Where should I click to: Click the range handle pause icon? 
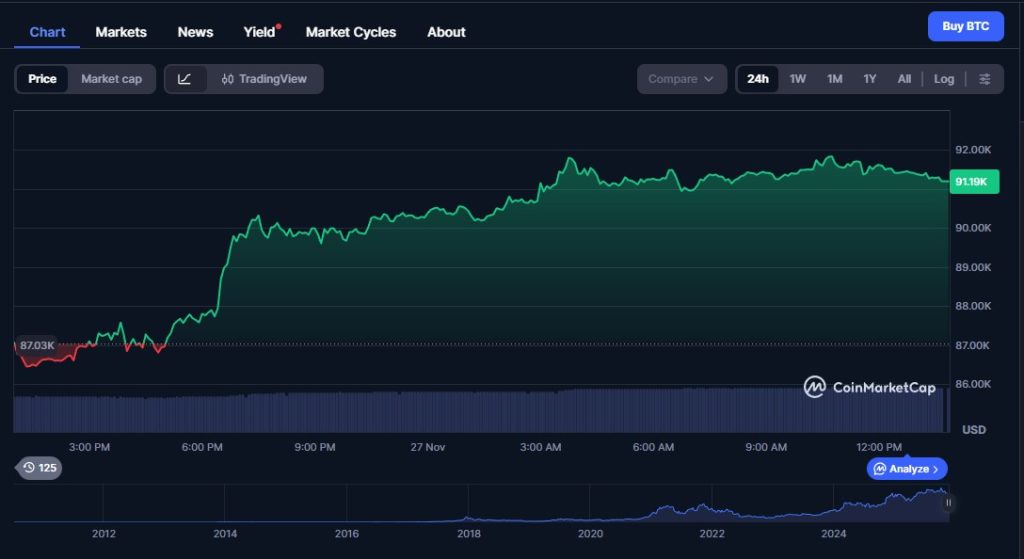[948, 503]
